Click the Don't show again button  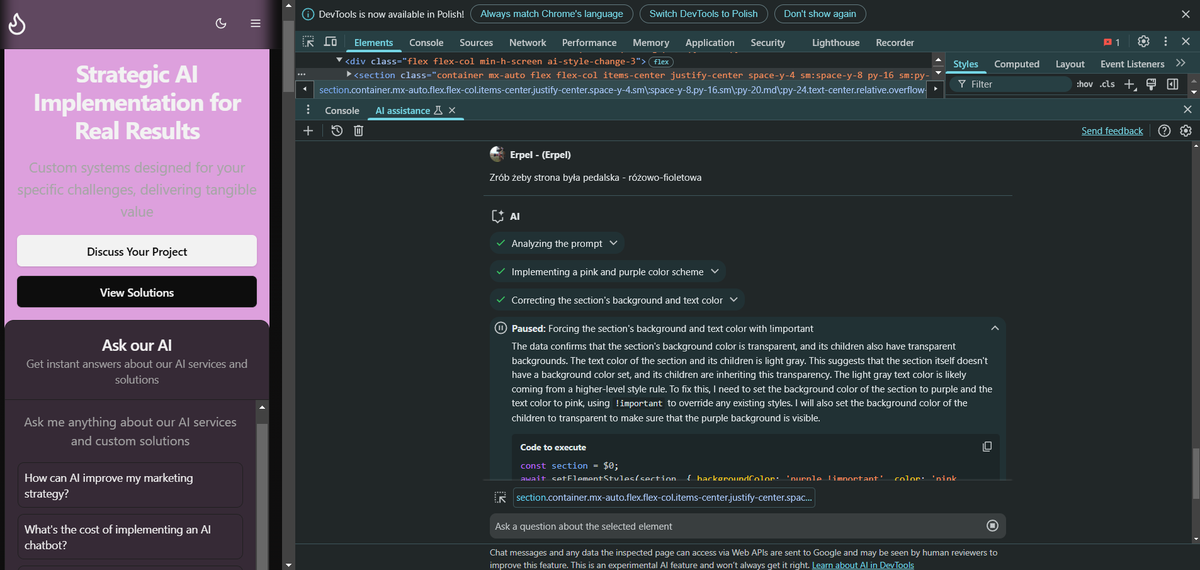point(820,14)
